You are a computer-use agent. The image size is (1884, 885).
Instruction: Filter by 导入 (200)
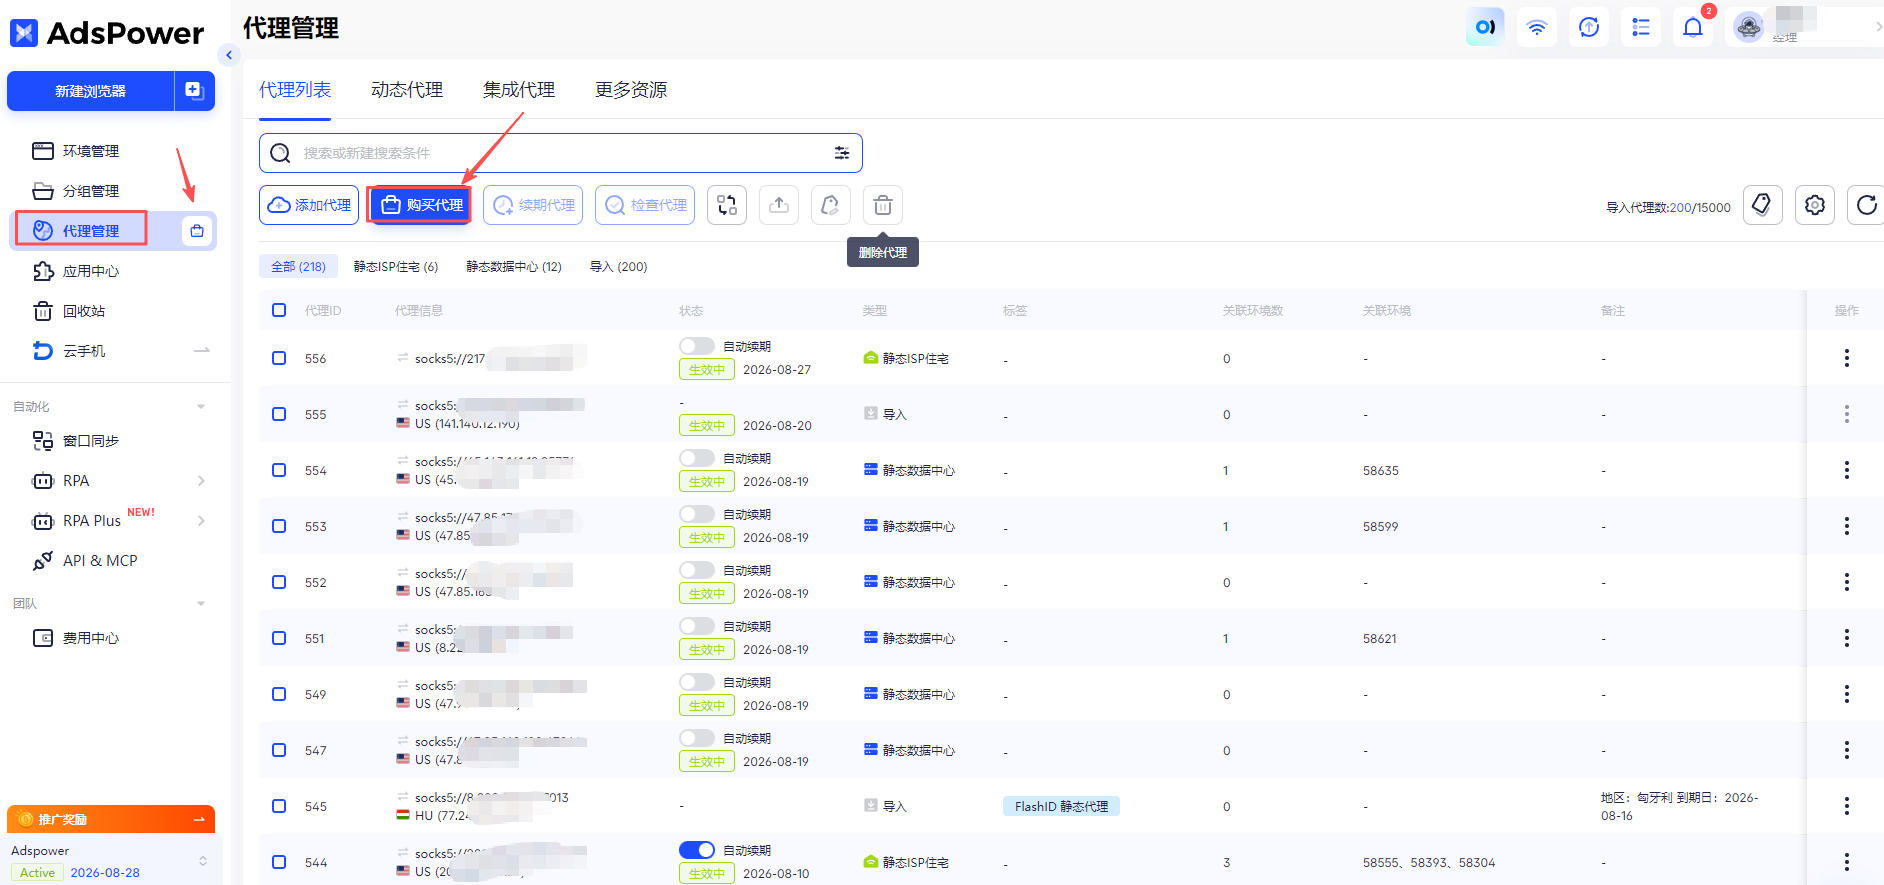618,266
